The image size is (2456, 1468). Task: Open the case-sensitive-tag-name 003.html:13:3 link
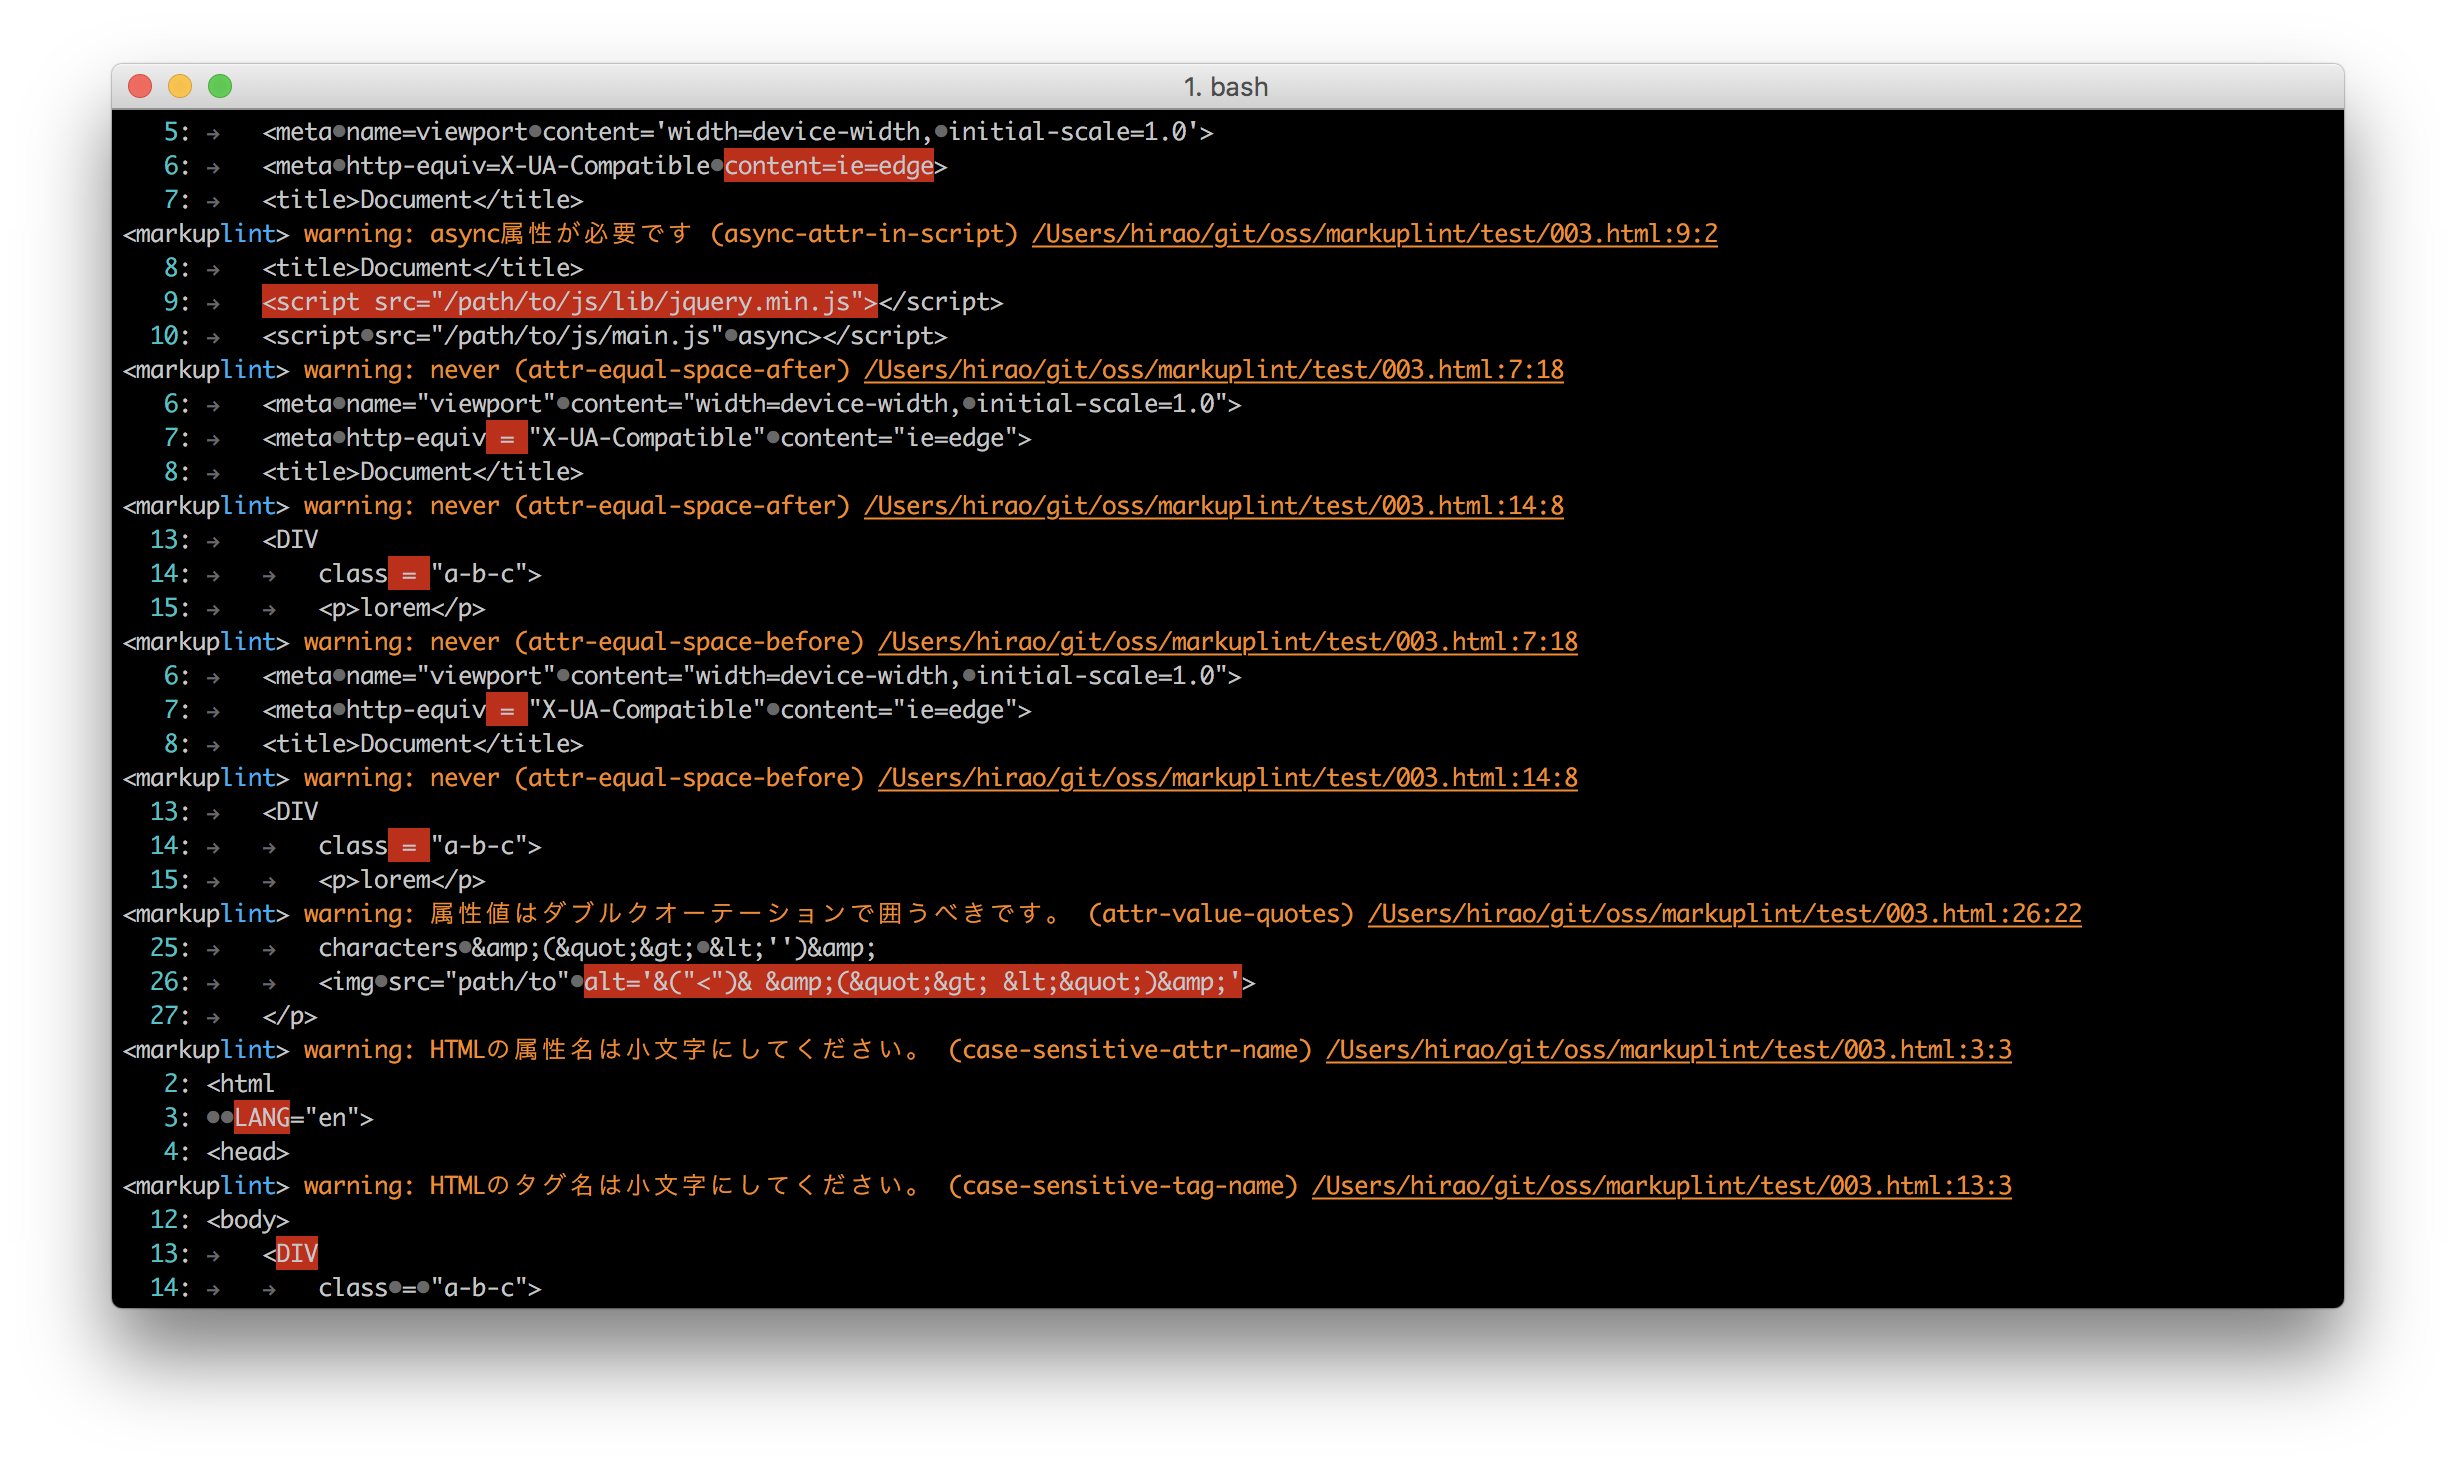click(x=1661, y=1186)
